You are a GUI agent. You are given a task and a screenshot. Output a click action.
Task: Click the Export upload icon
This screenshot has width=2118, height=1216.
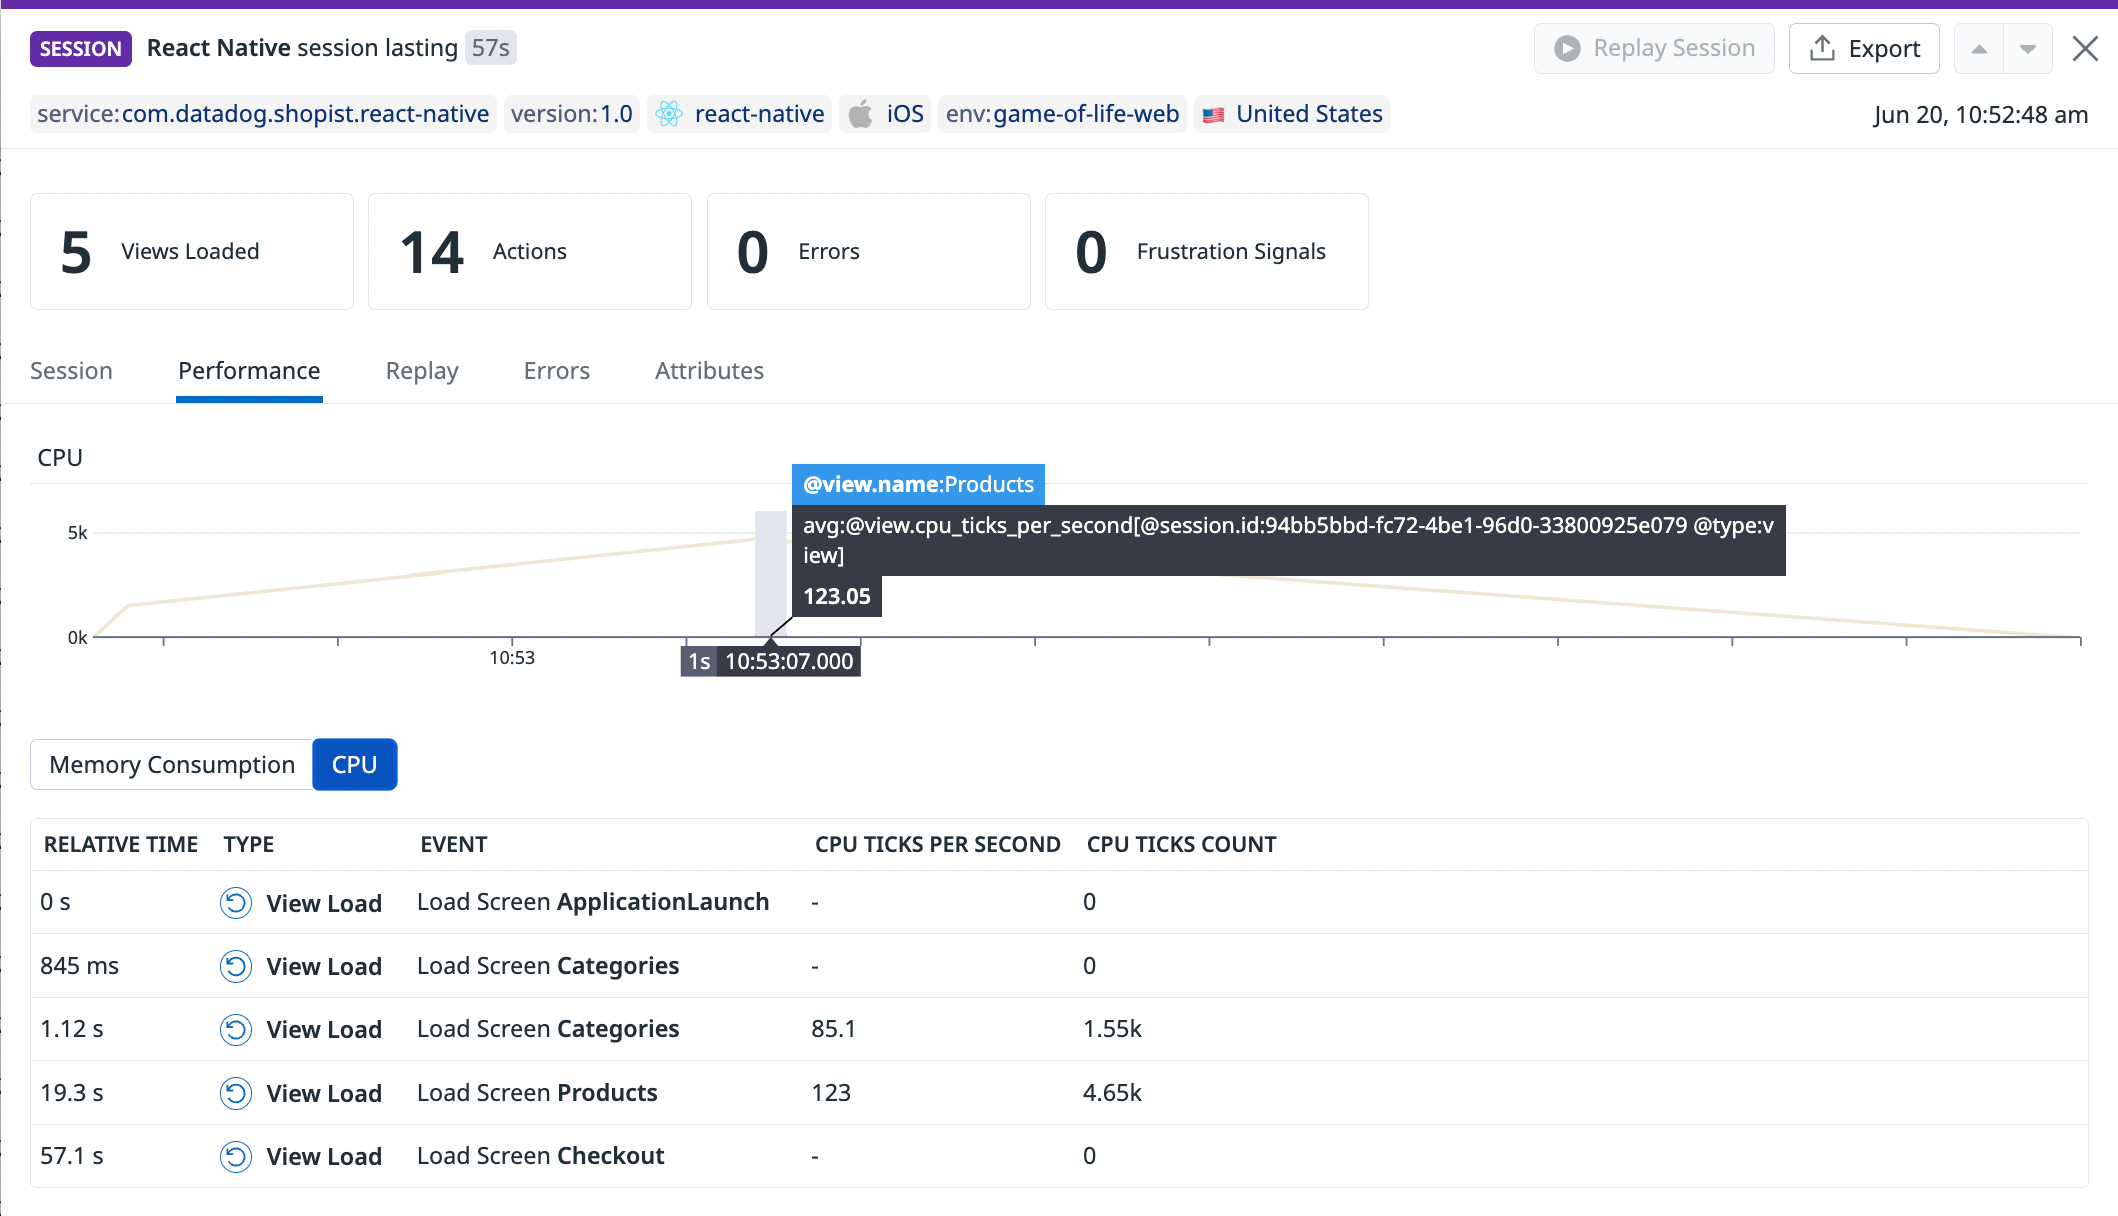(1822, 48)
